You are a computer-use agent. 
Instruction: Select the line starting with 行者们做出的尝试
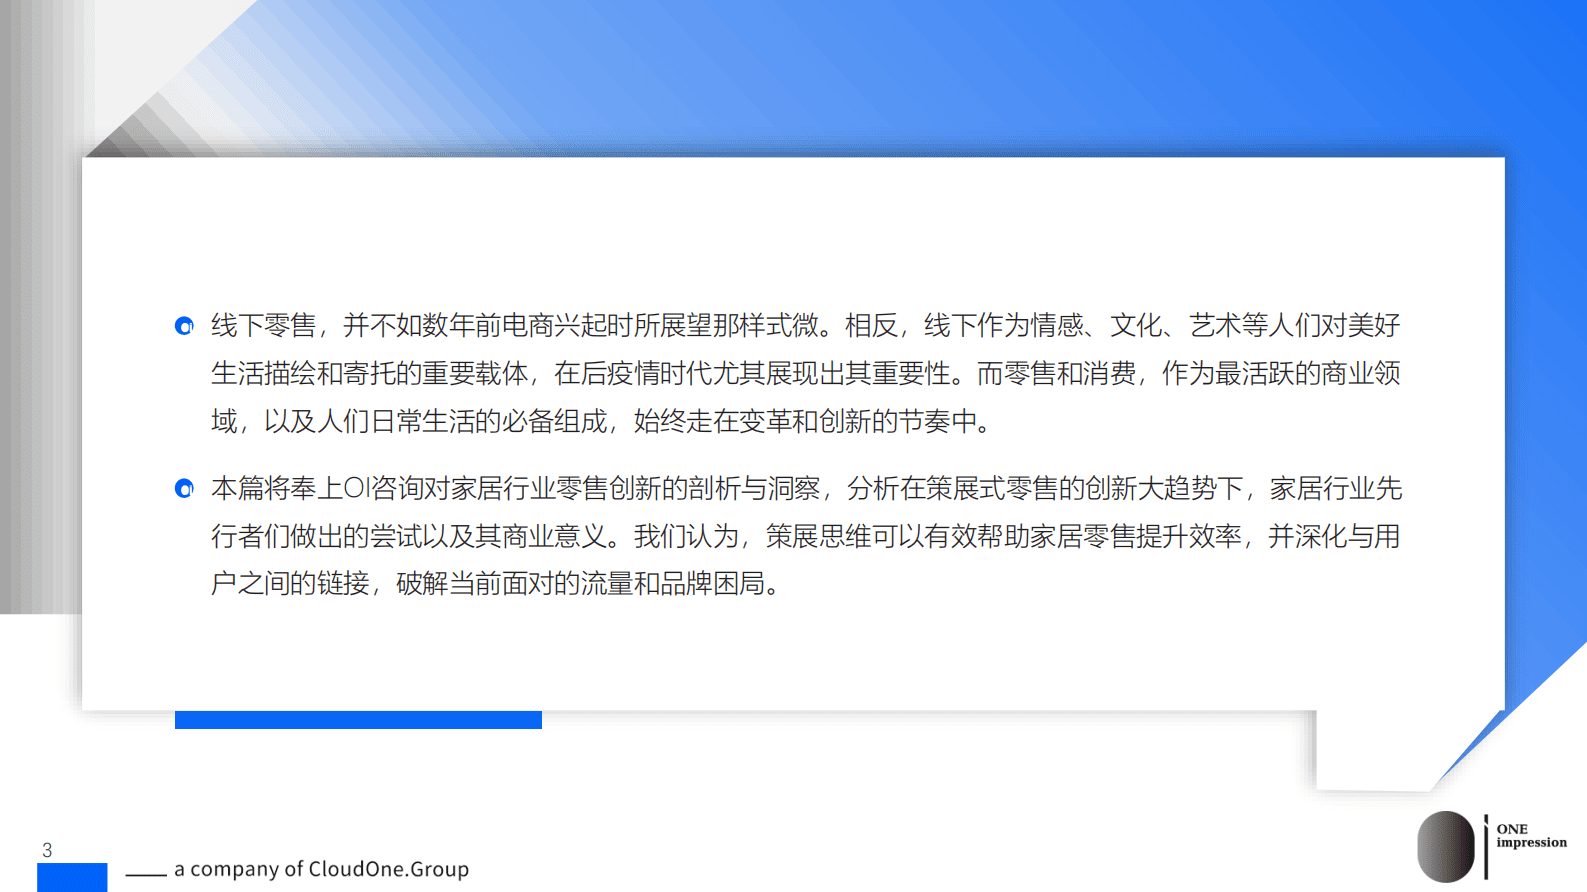(805, 536)
